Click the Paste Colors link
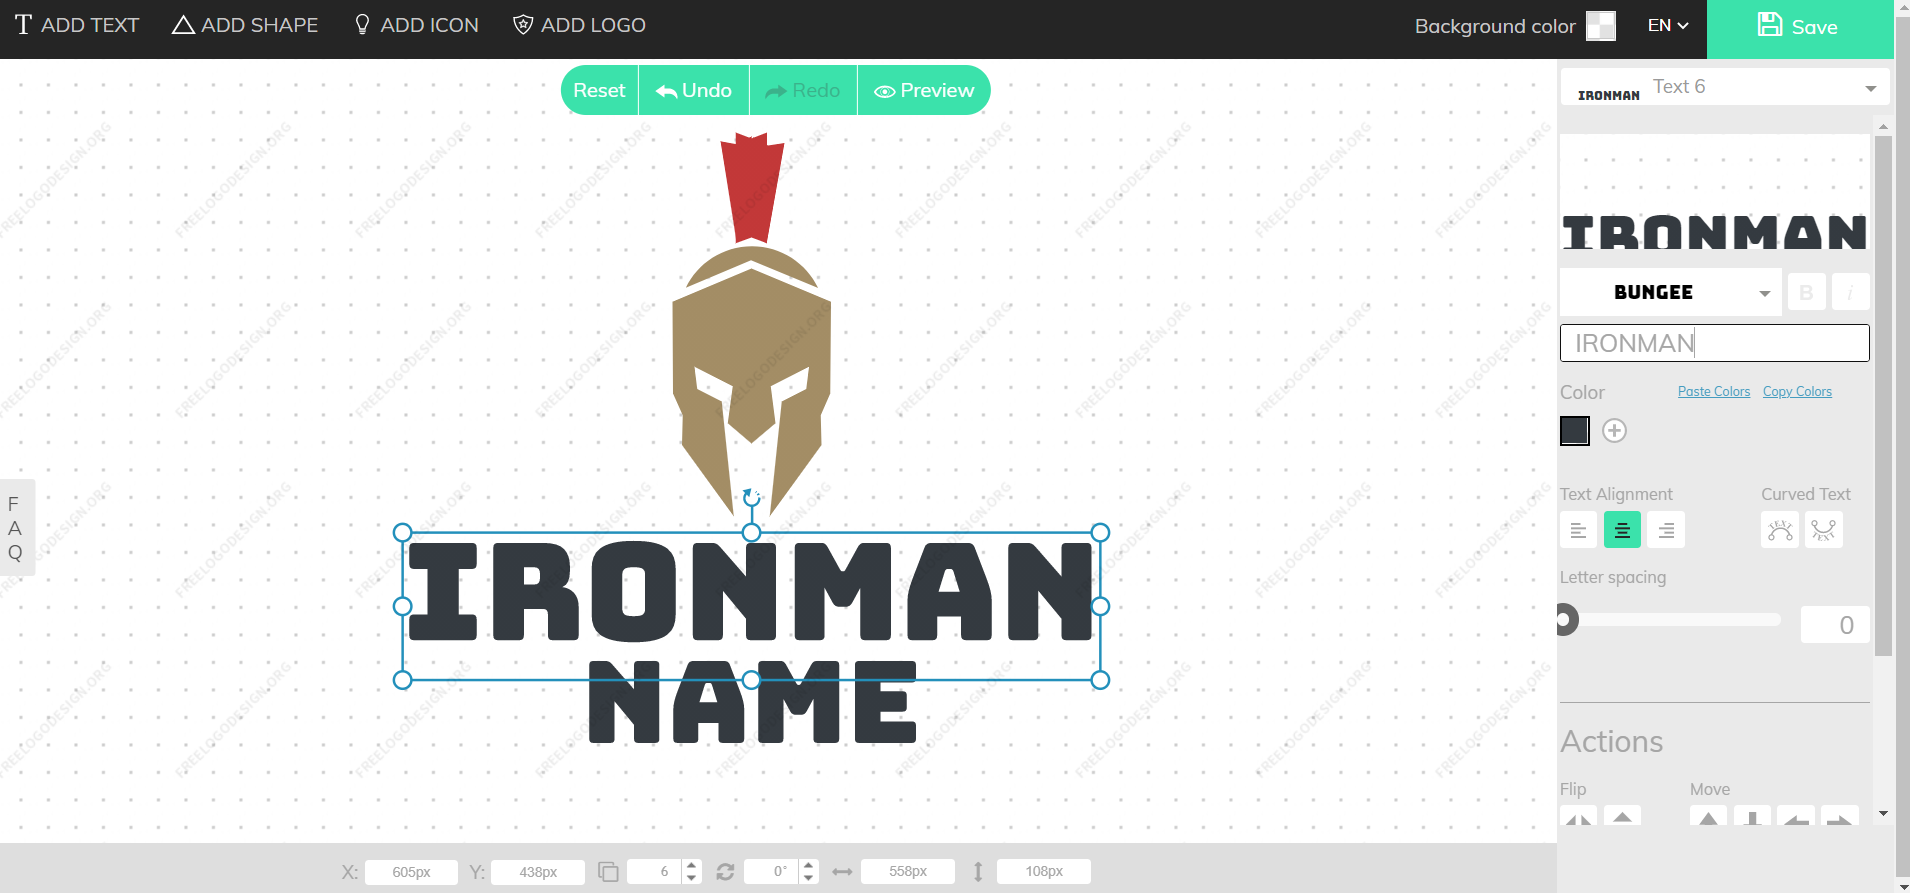The image size is (1910, 894). pyautogui.click(x=1714, y=392)
